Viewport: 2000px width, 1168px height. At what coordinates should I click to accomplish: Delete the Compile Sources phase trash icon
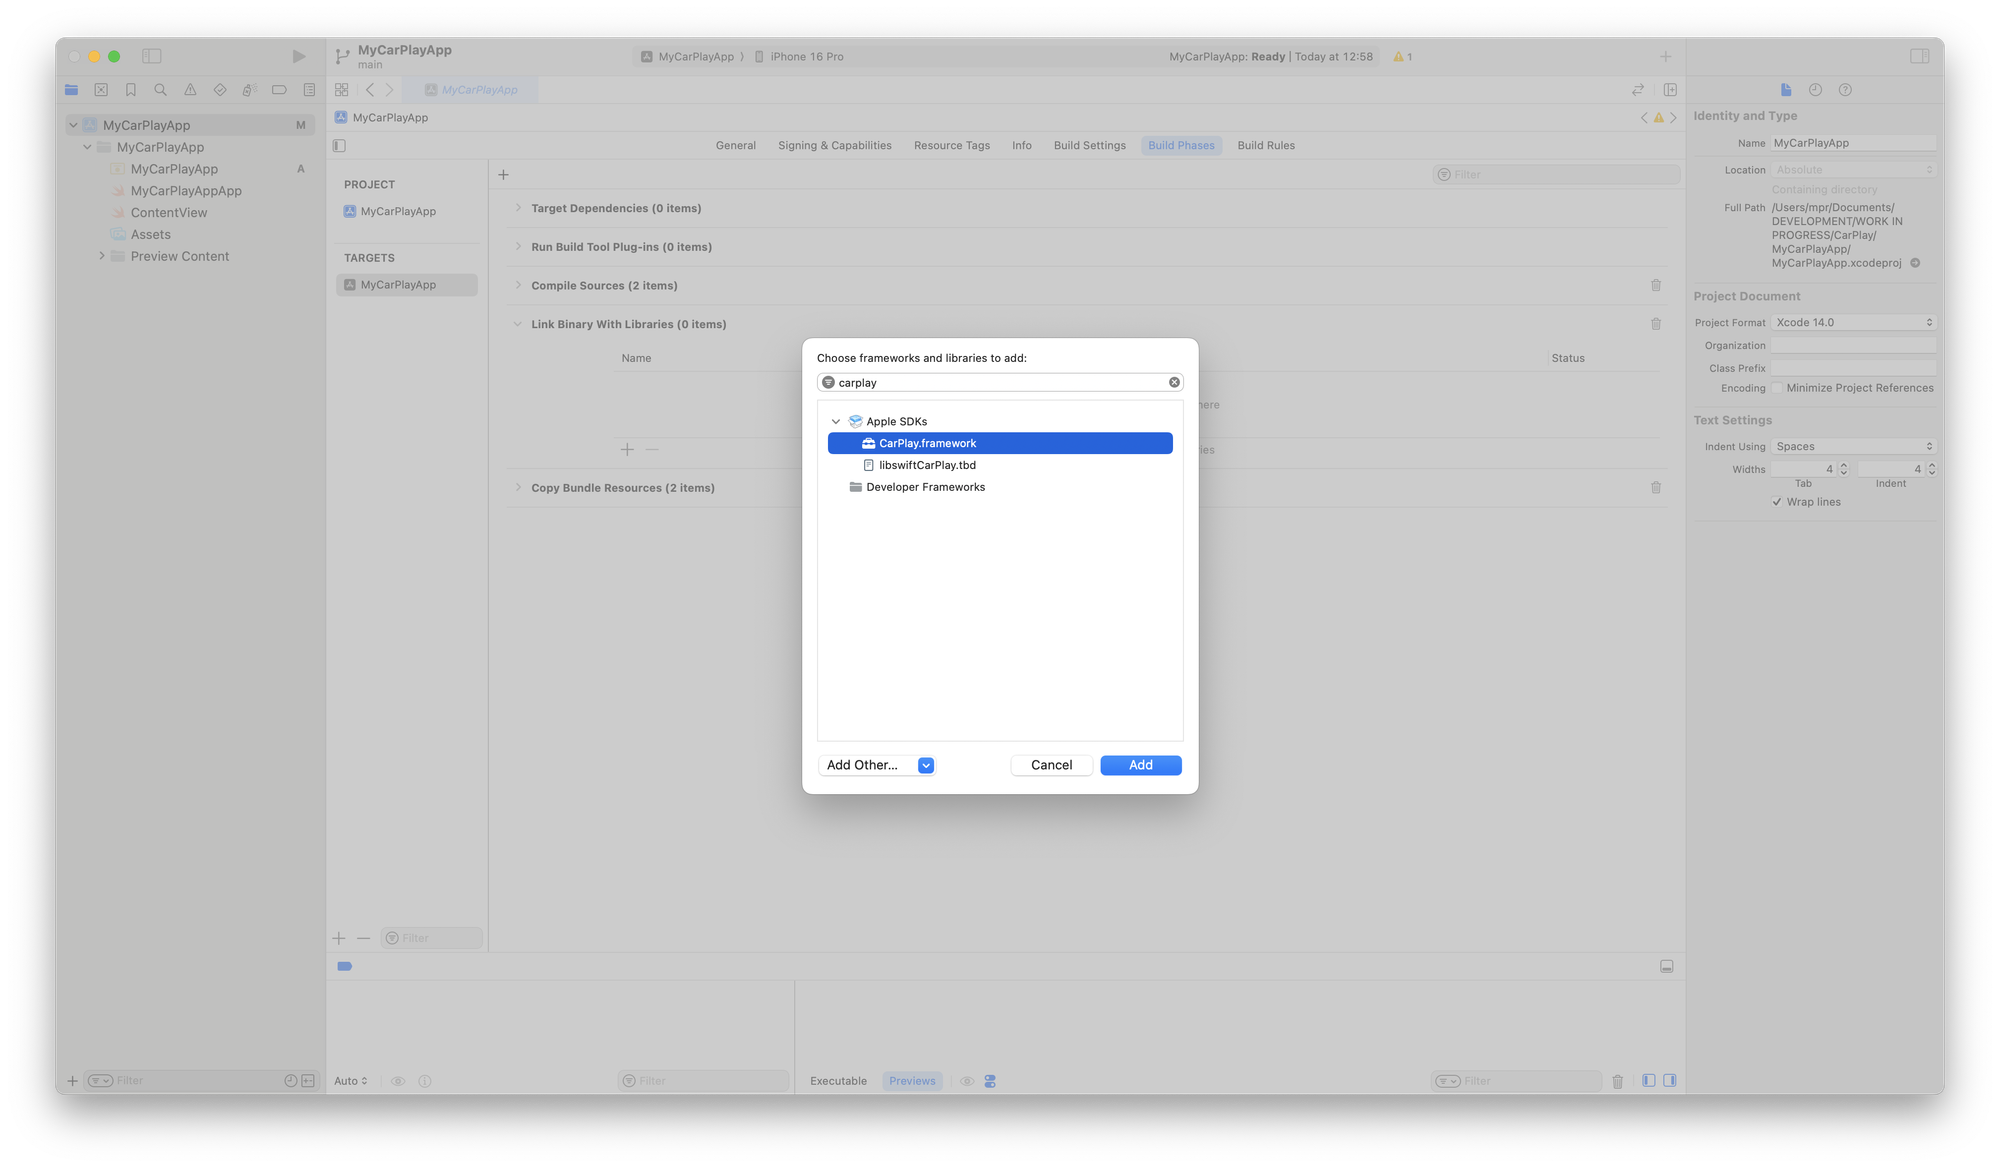click(x=1655, y=286)
